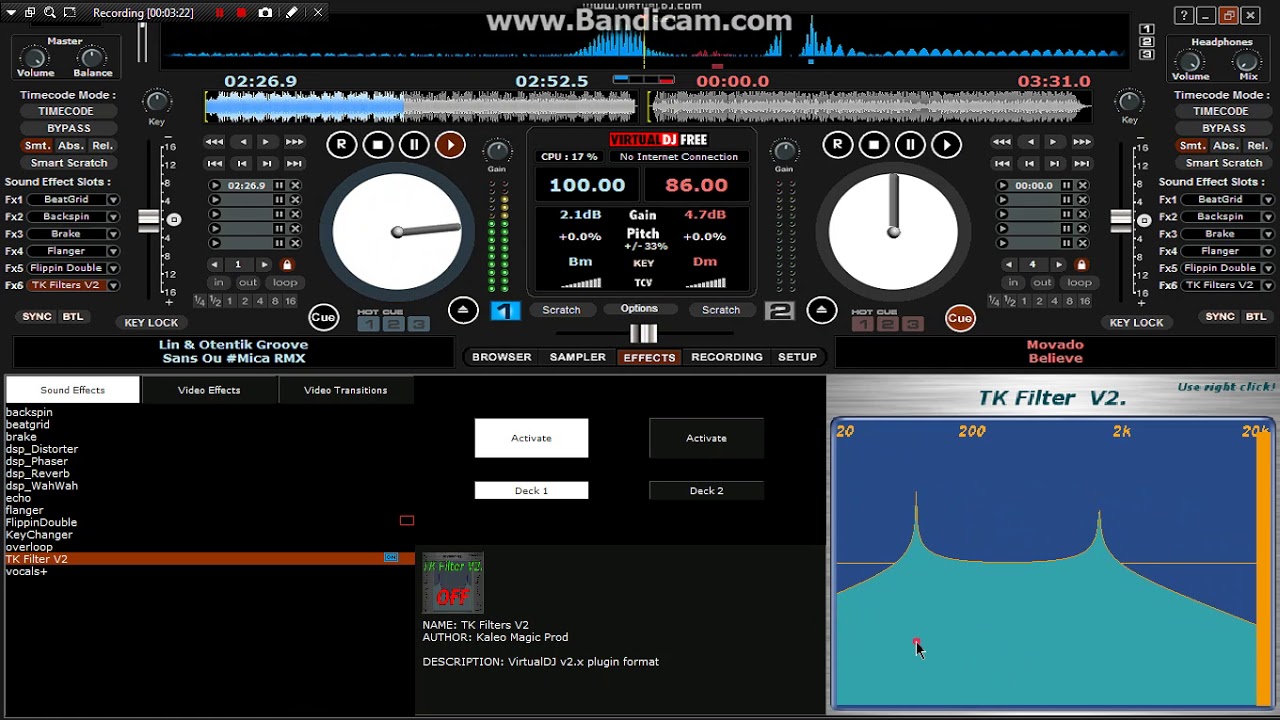Click Activate above Deck 2

tap(706, 438)
